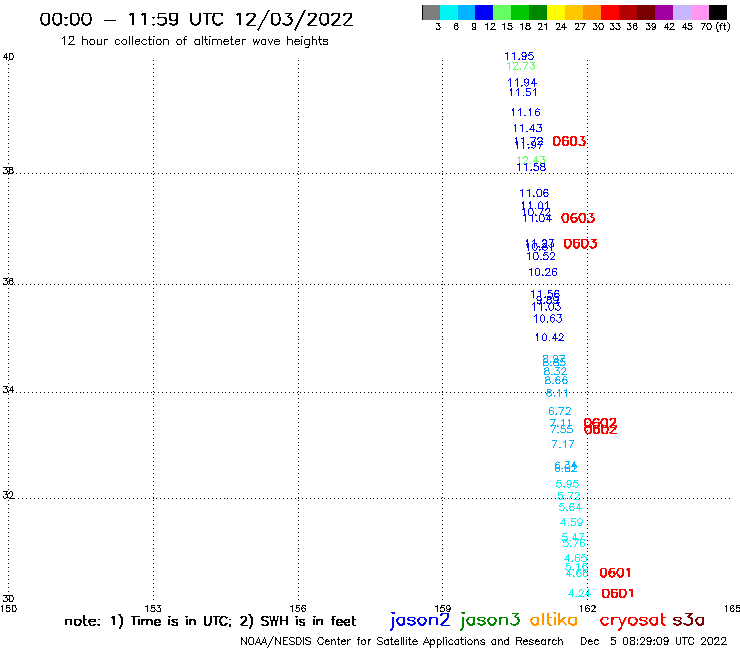Select the bright red swatch in the legend bar

click(609, 12)
